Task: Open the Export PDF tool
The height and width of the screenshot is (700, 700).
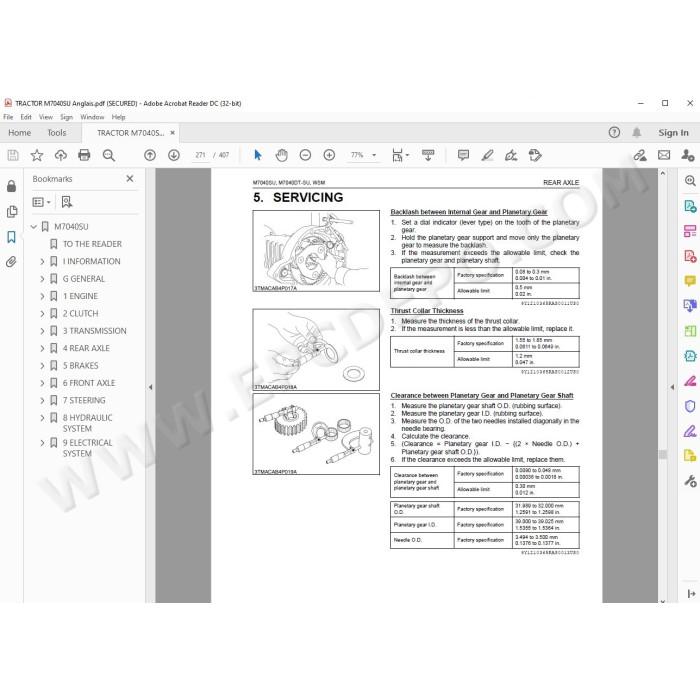Action: (x=690, y=206)
